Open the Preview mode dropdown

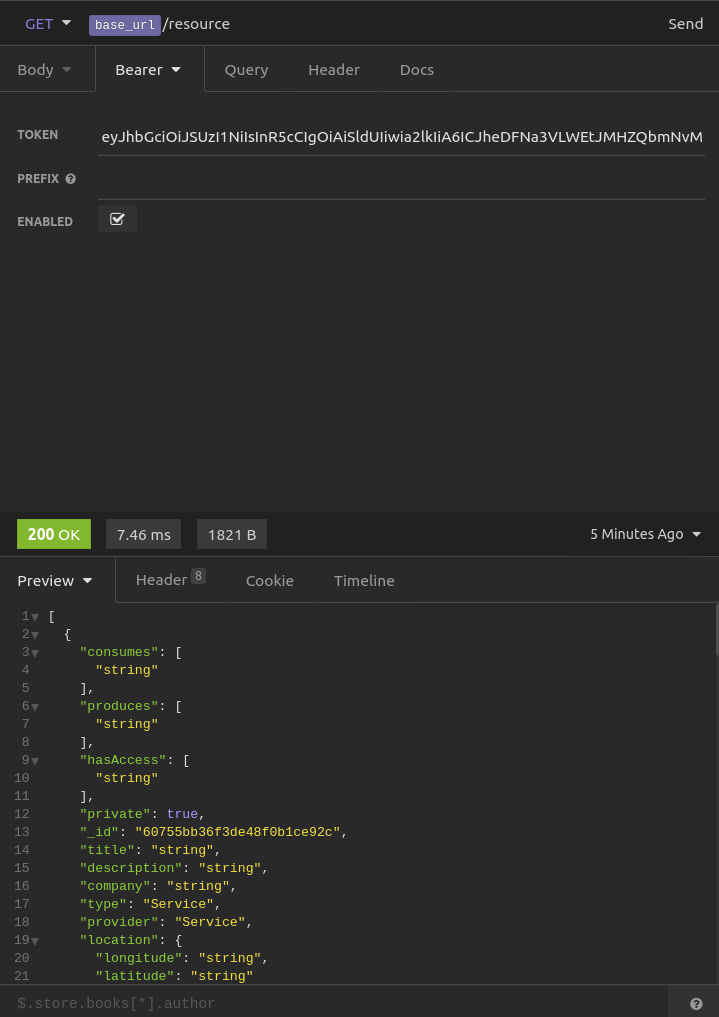click(55, 580)
